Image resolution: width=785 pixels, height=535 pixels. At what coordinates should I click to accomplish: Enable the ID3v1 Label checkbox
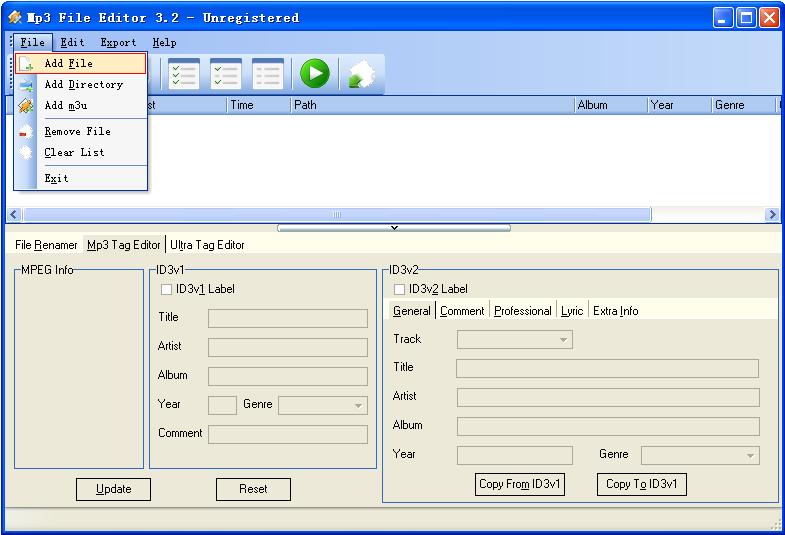pos(167,290)
